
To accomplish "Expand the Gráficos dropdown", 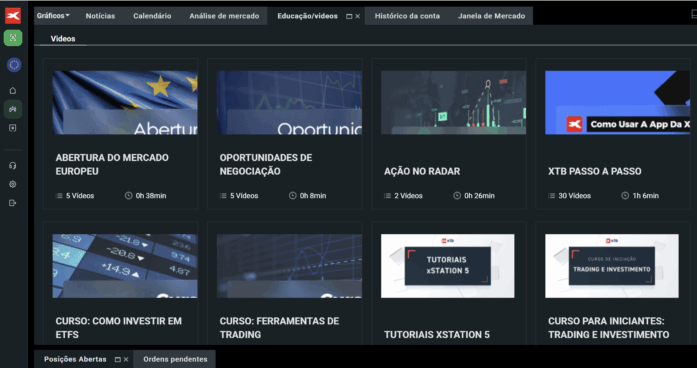I will (53, 16).
